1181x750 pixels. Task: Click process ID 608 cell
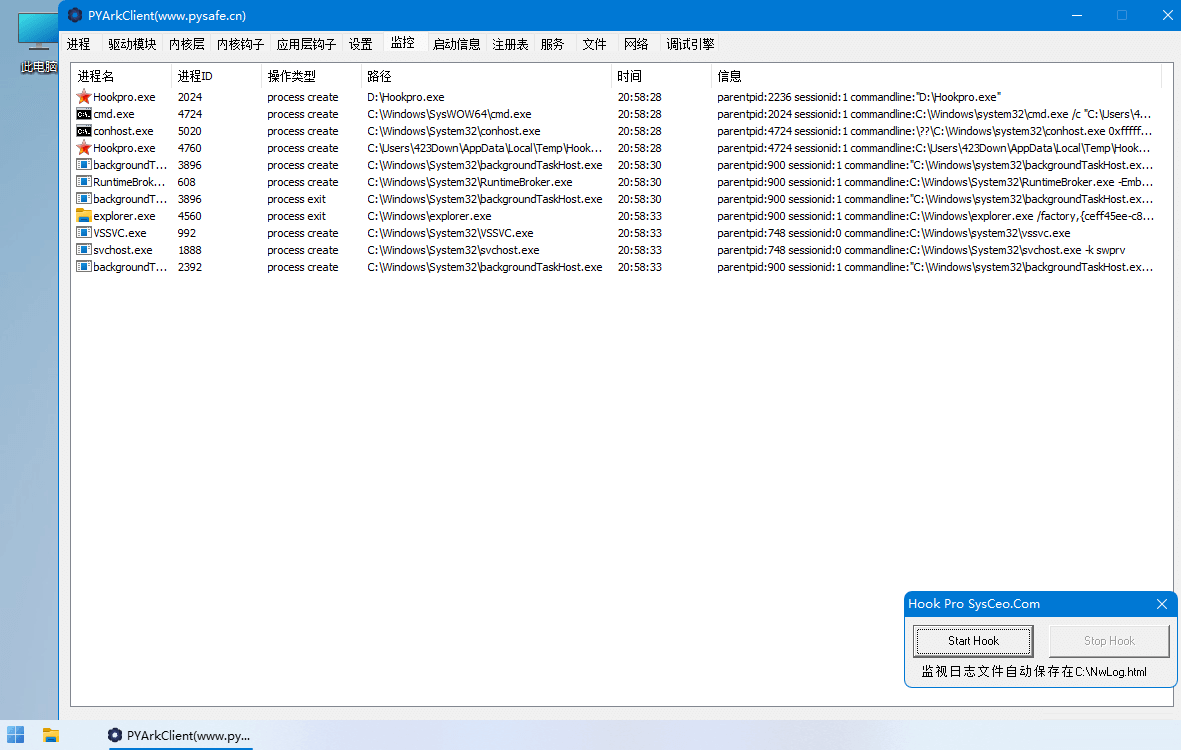pyautogui.click(x=186, y=182)
